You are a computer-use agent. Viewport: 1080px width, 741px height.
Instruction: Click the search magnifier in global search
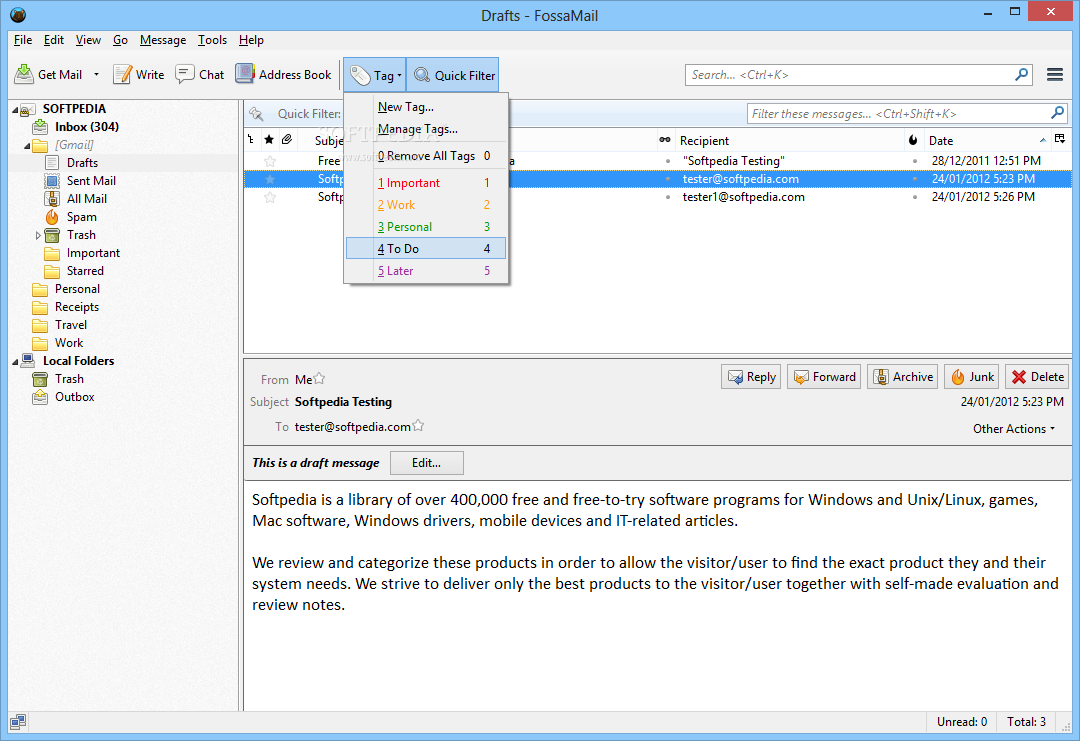click(1021, 74)
